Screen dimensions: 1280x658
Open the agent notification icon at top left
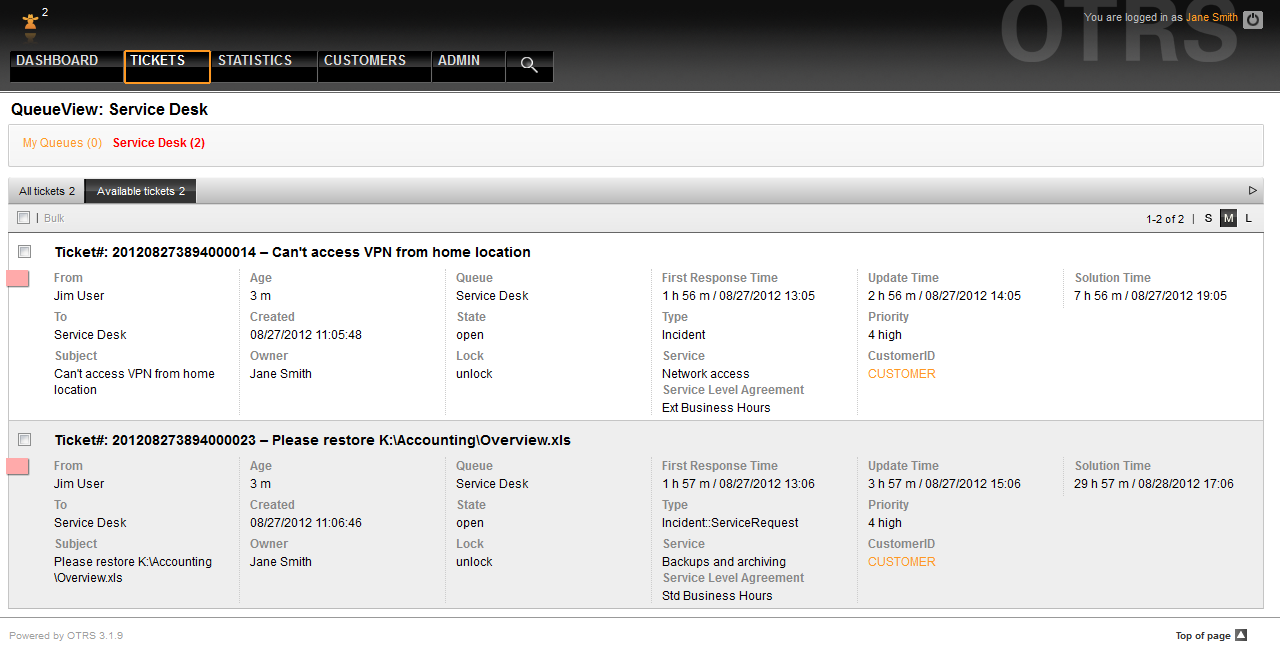[x=31, y=21]
